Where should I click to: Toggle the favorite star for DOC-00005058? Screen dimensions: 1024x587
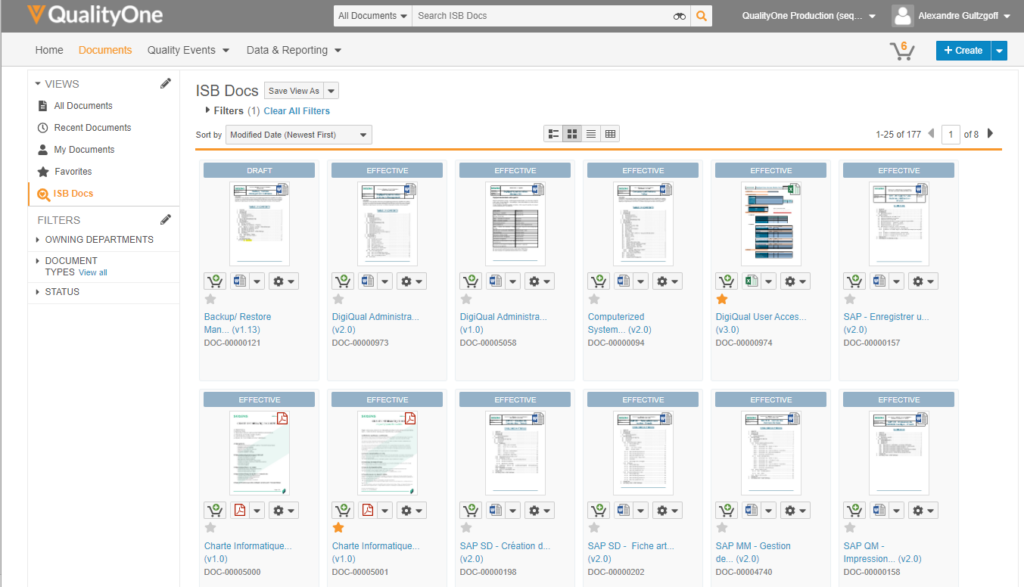point(466,300)
